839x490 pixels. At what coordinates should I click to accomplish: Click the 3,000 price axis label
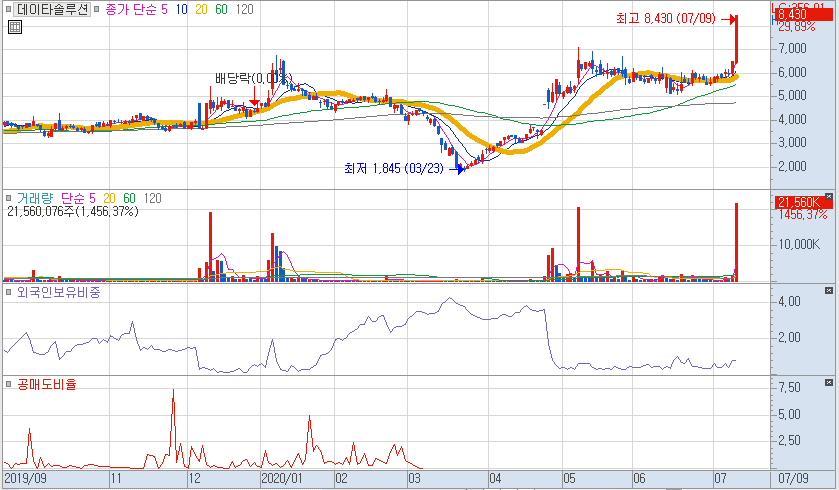792,143
